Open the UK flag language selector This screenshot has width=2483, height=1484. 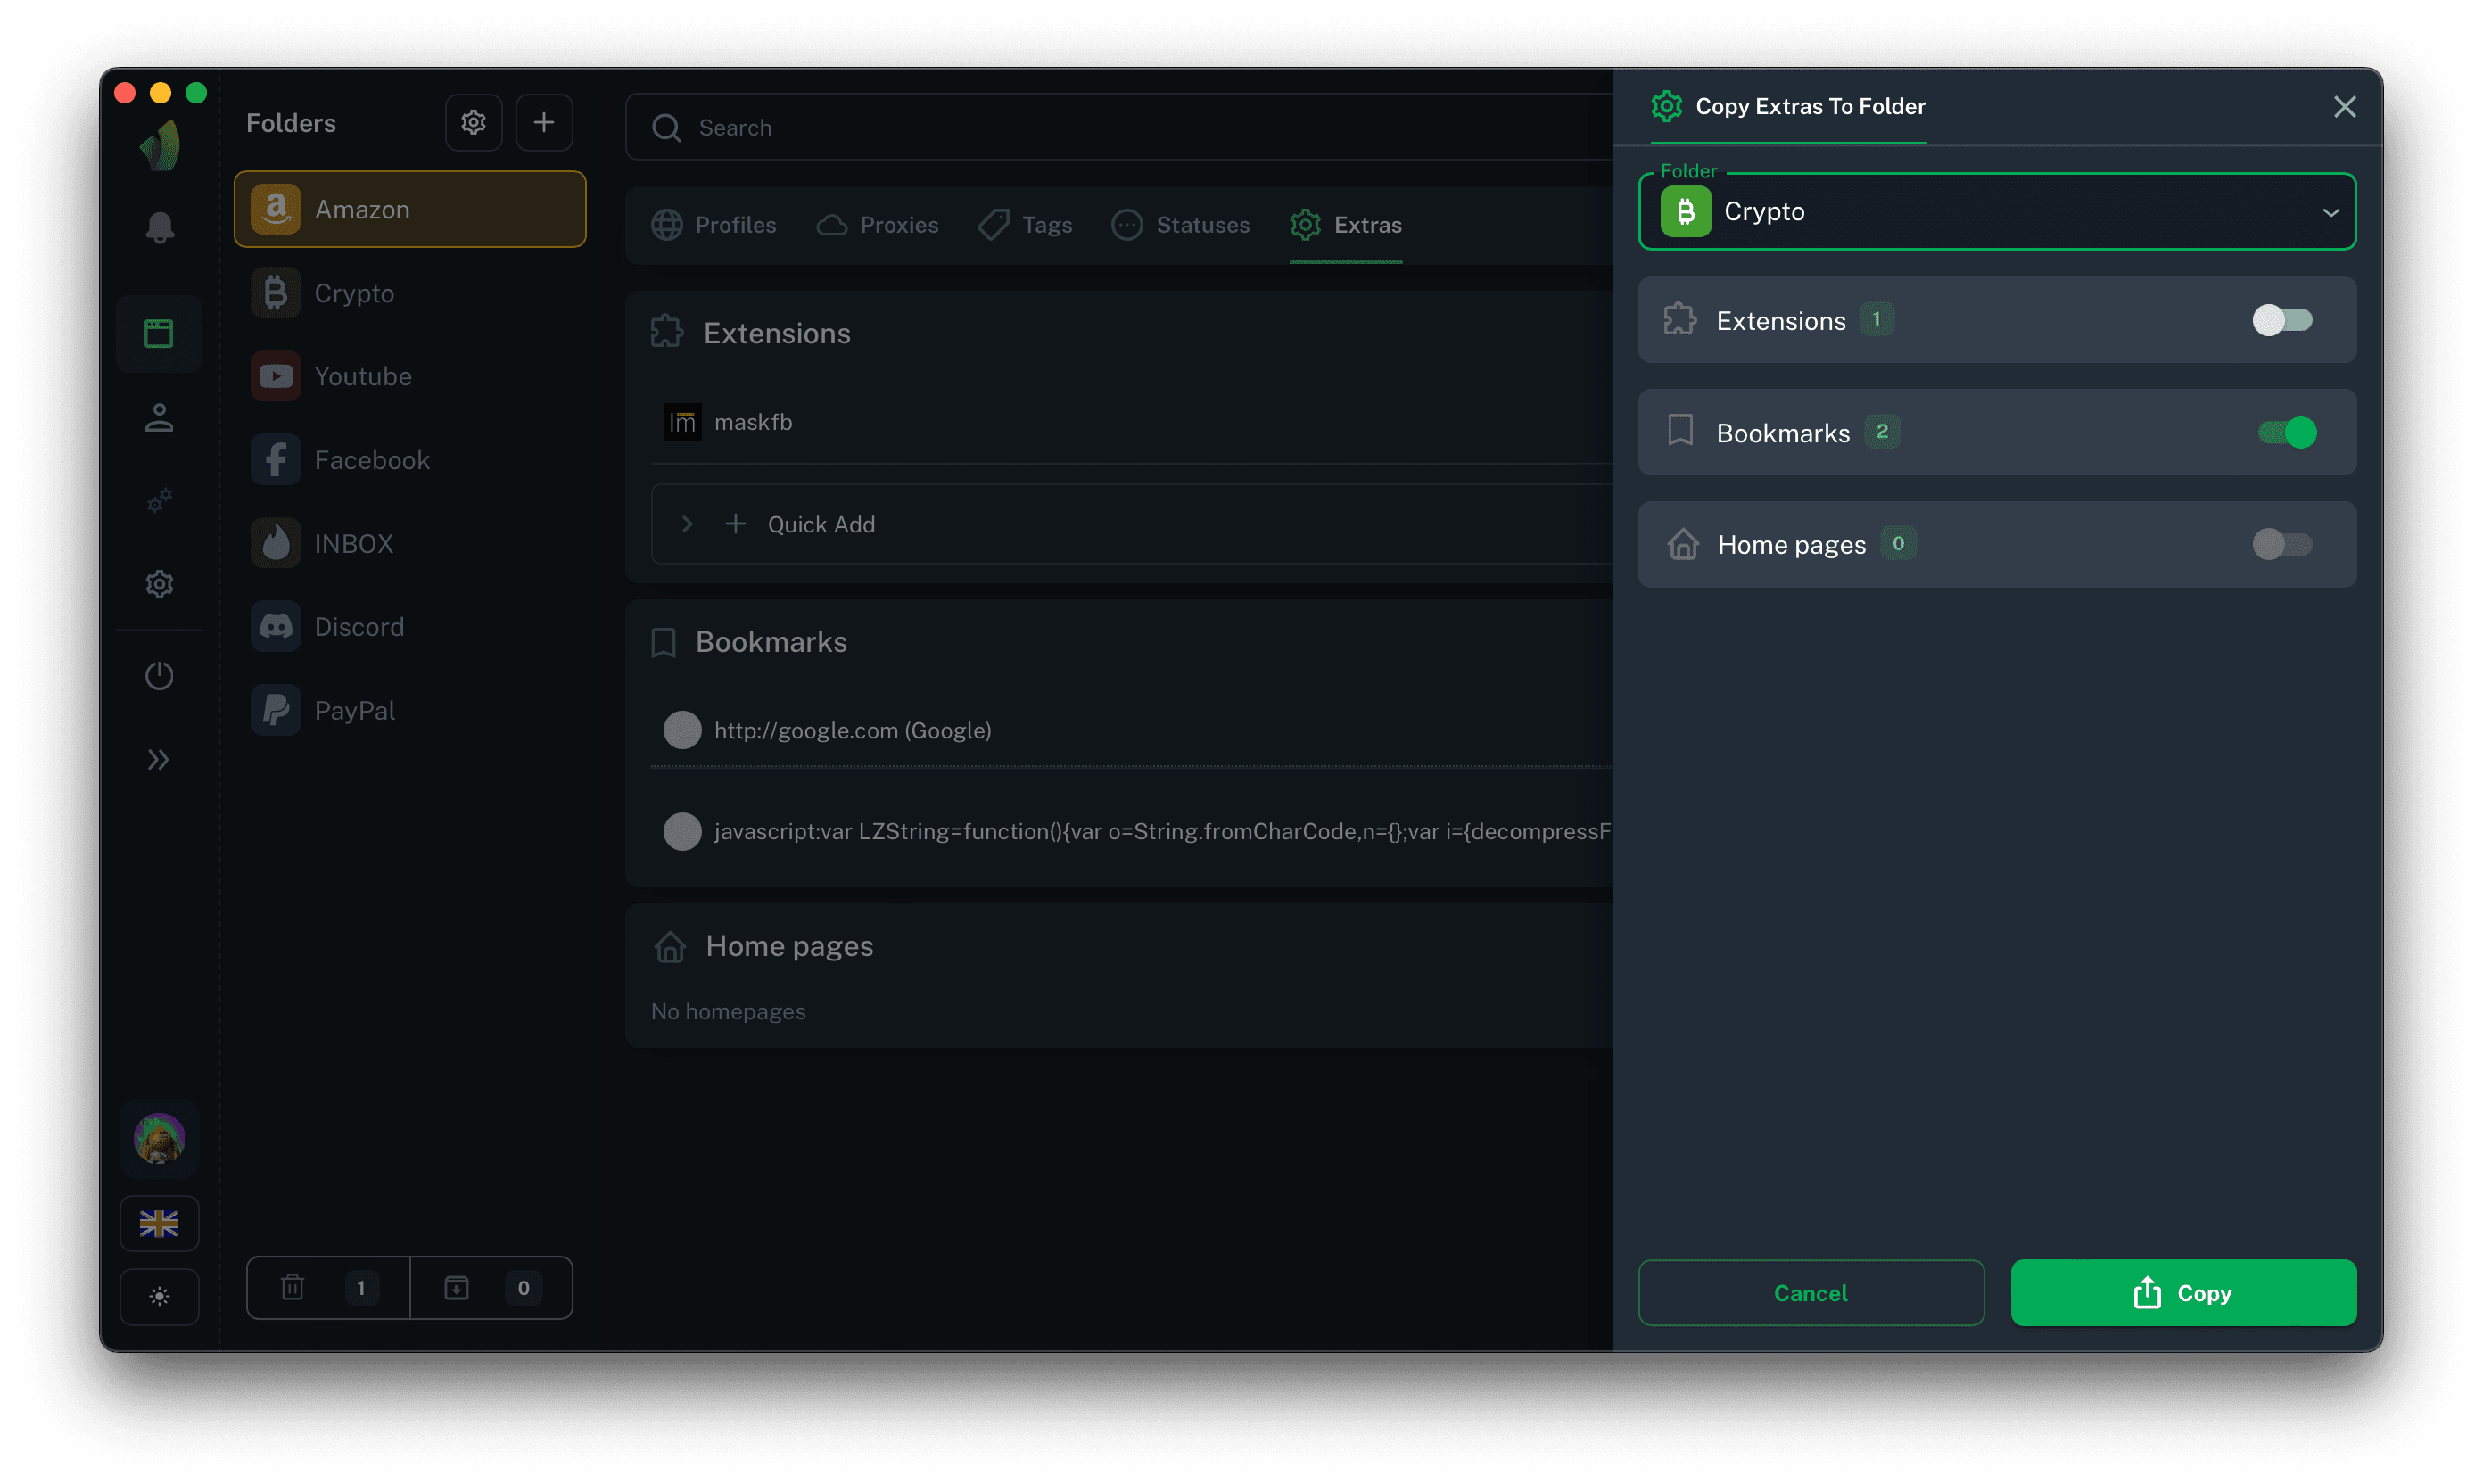tap(159, 1223)
